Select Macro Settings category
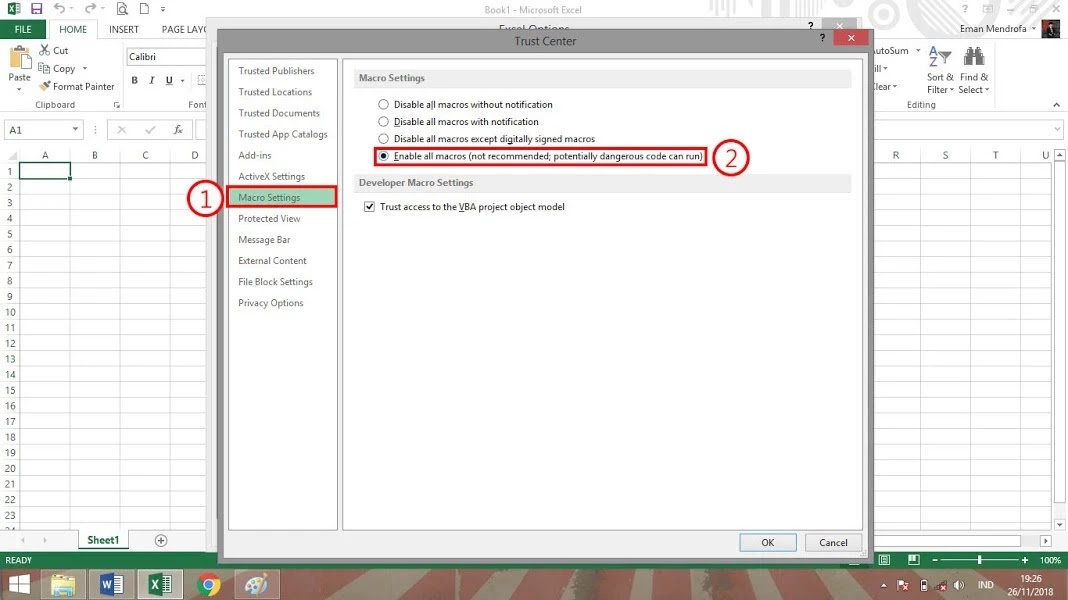The height and width of the screenshot is (600, 1068). [283, 198]
